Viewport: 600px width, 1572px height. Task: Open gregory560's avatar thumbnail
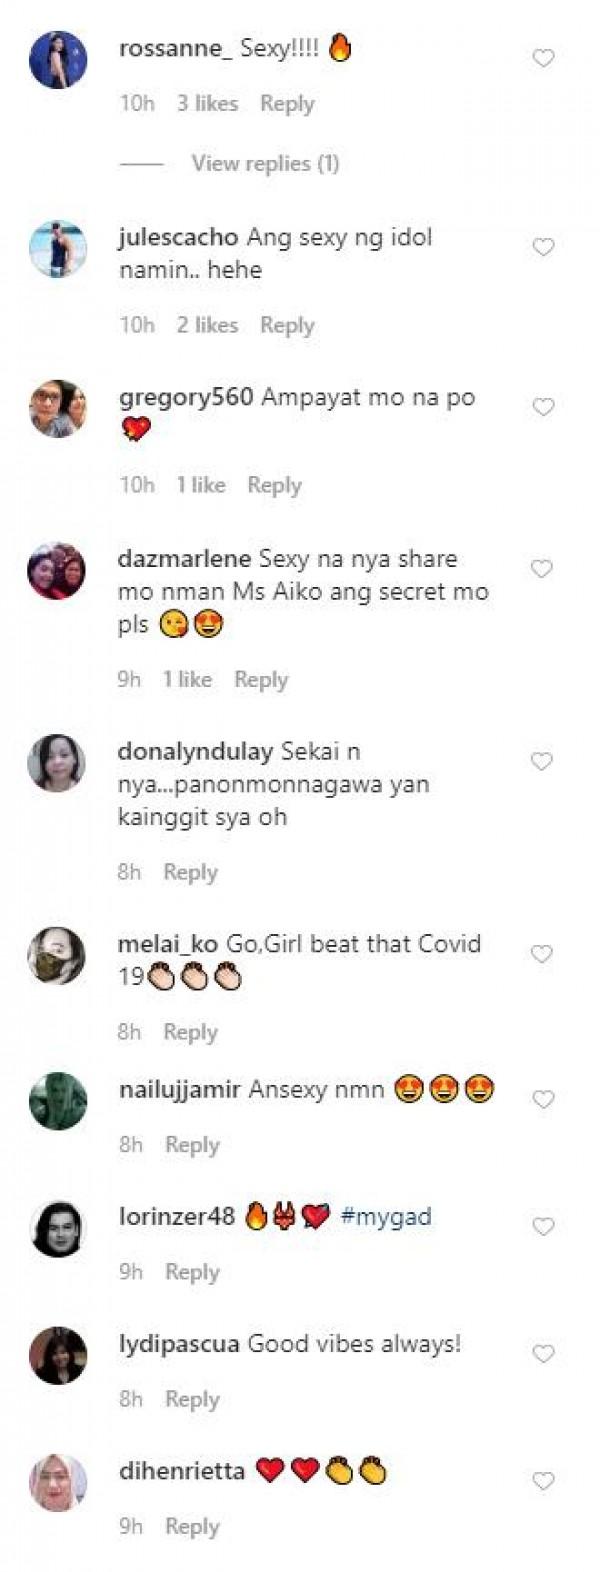pos(57,408)
